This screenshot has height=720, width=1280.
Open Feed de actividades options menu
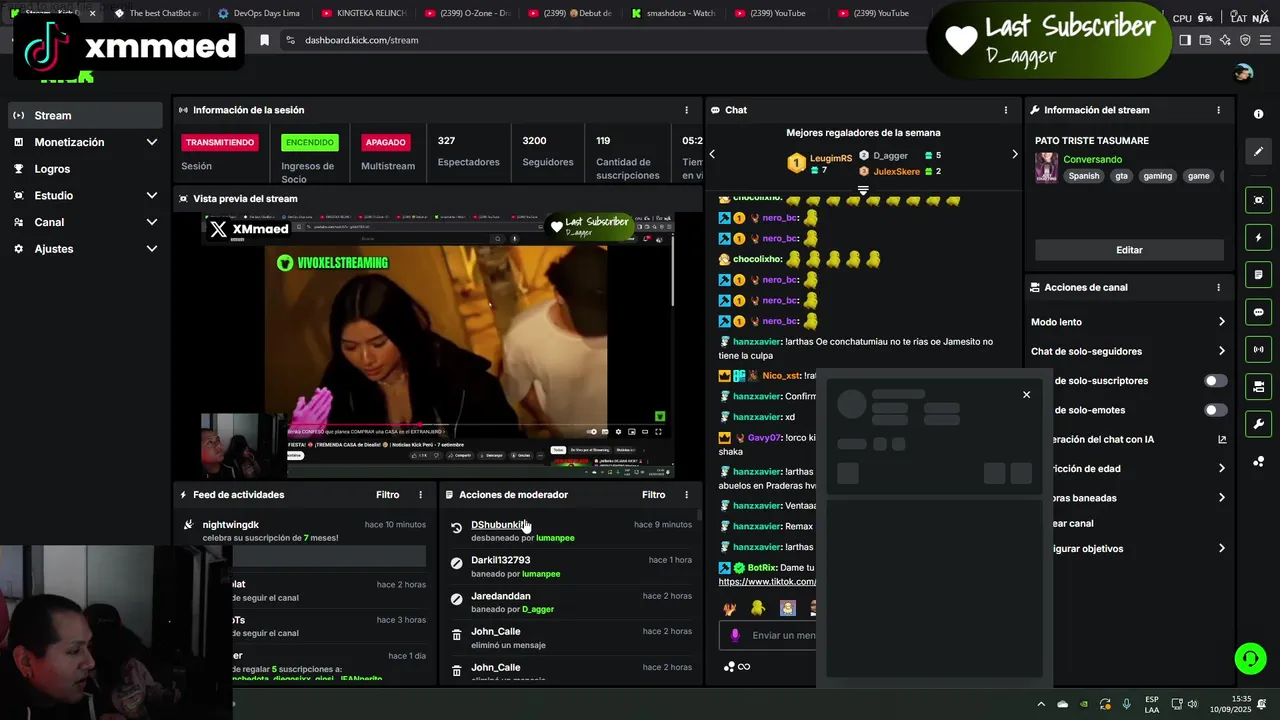tap(420, 495)
